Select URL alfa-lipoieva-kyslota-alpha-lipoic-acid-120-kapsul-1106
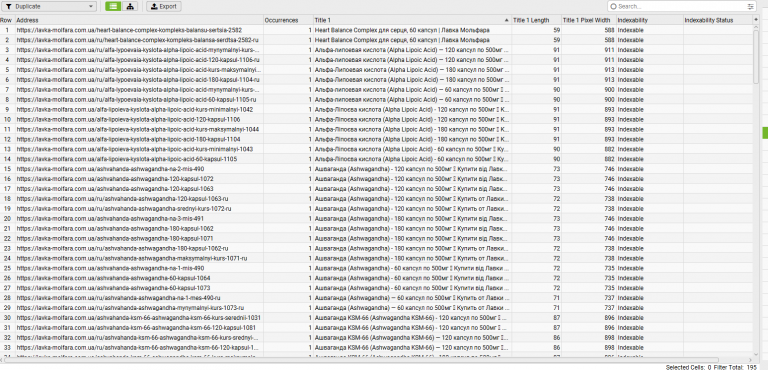This screenshot has height=370, width=768. (128, 119)
